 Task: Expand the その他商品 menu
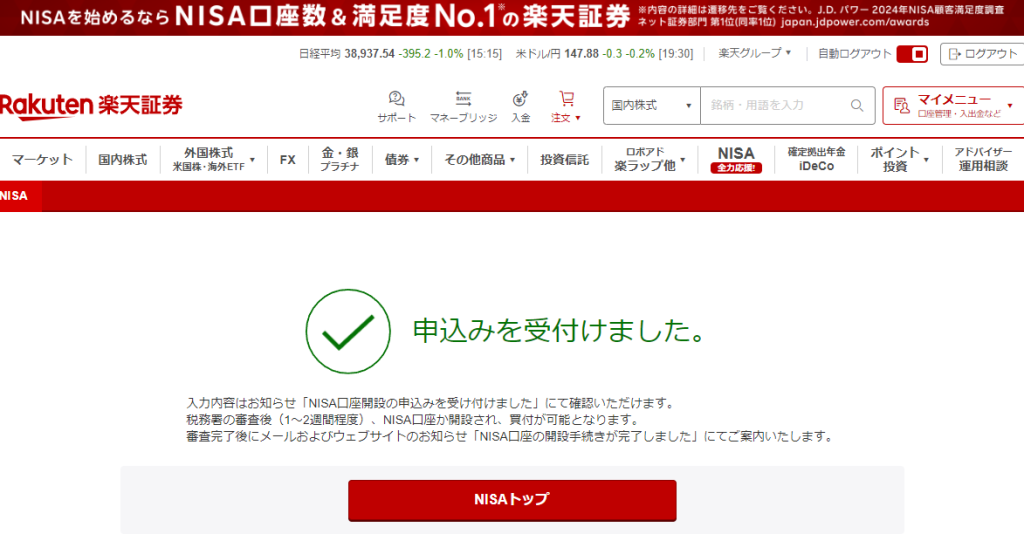(479, 159)
